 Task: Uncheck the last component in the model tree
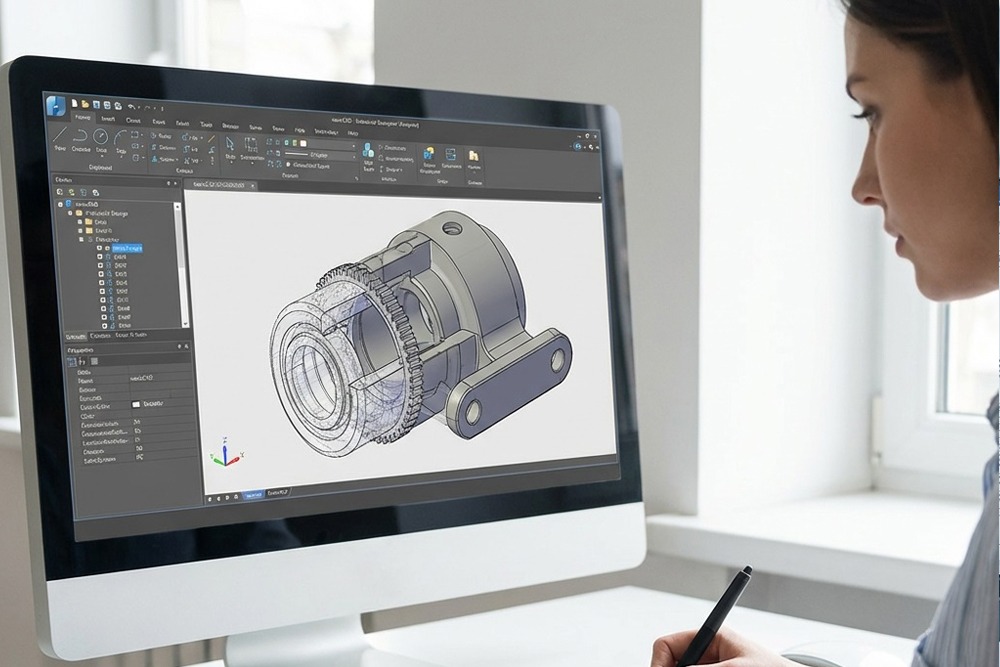click(x=103, y=325)
